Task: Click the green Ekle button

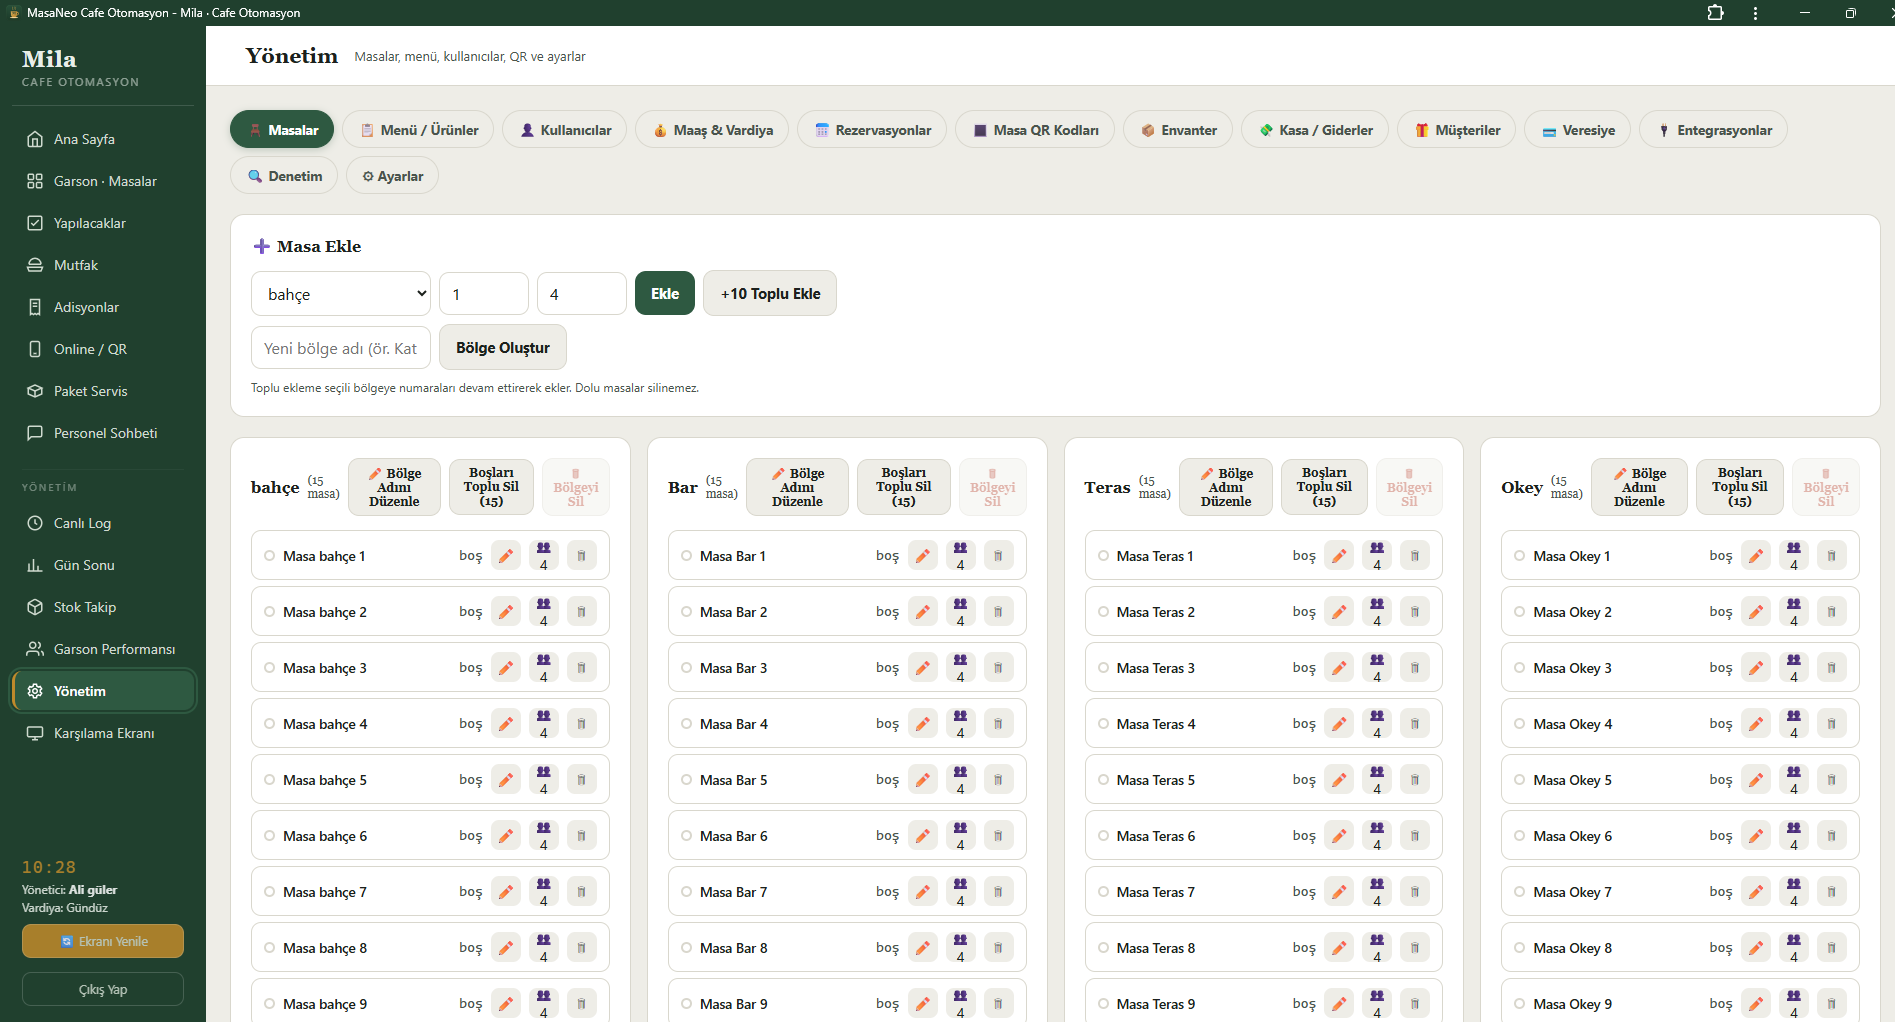Action: [665, 294]
